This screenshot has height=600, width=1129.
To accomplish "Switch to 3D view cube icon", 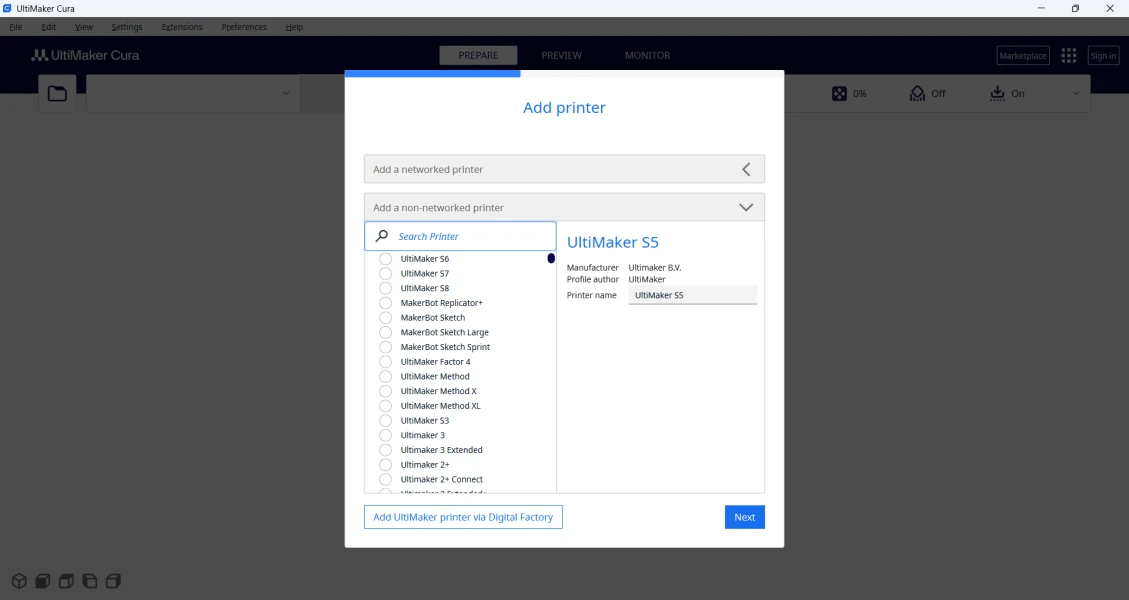I will (x=18, y=581).
